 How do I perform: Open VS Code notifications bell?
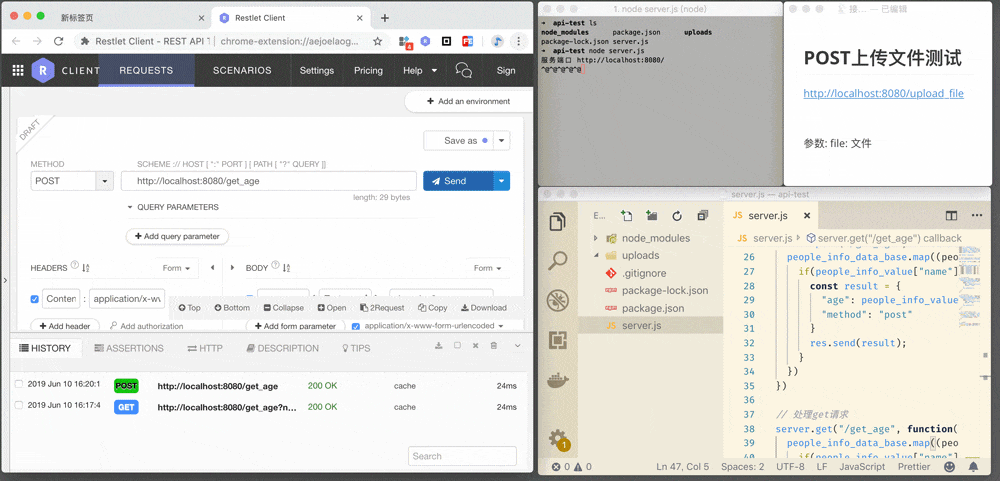coord(974,466)
